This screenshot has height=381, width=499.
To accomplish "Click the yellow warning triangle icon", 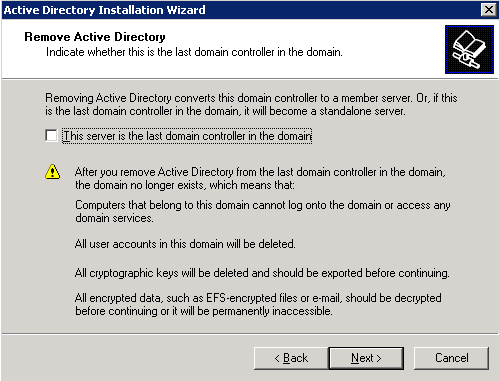I will pyautogui.click(x=53, y=172).
